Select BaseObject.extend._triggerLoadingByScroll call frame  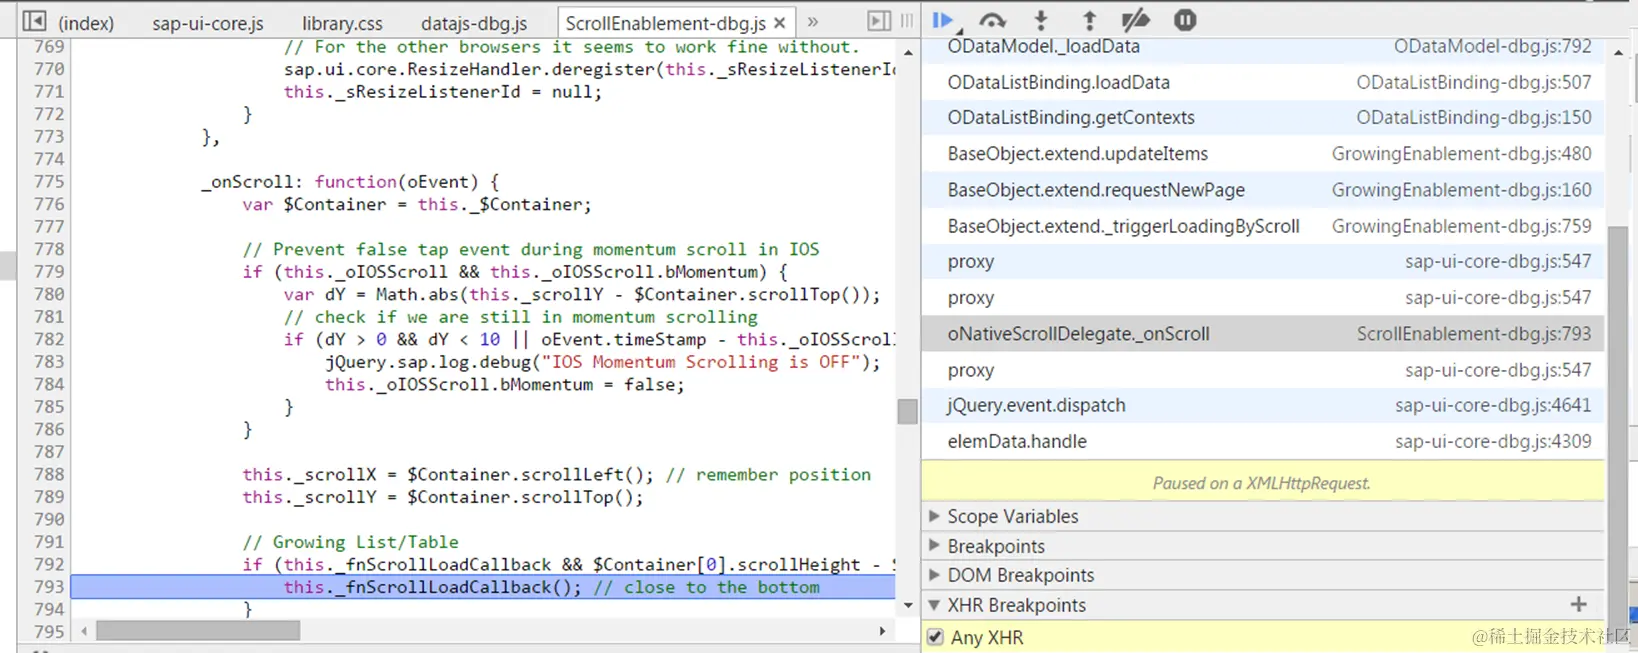tap(1262, 226)
